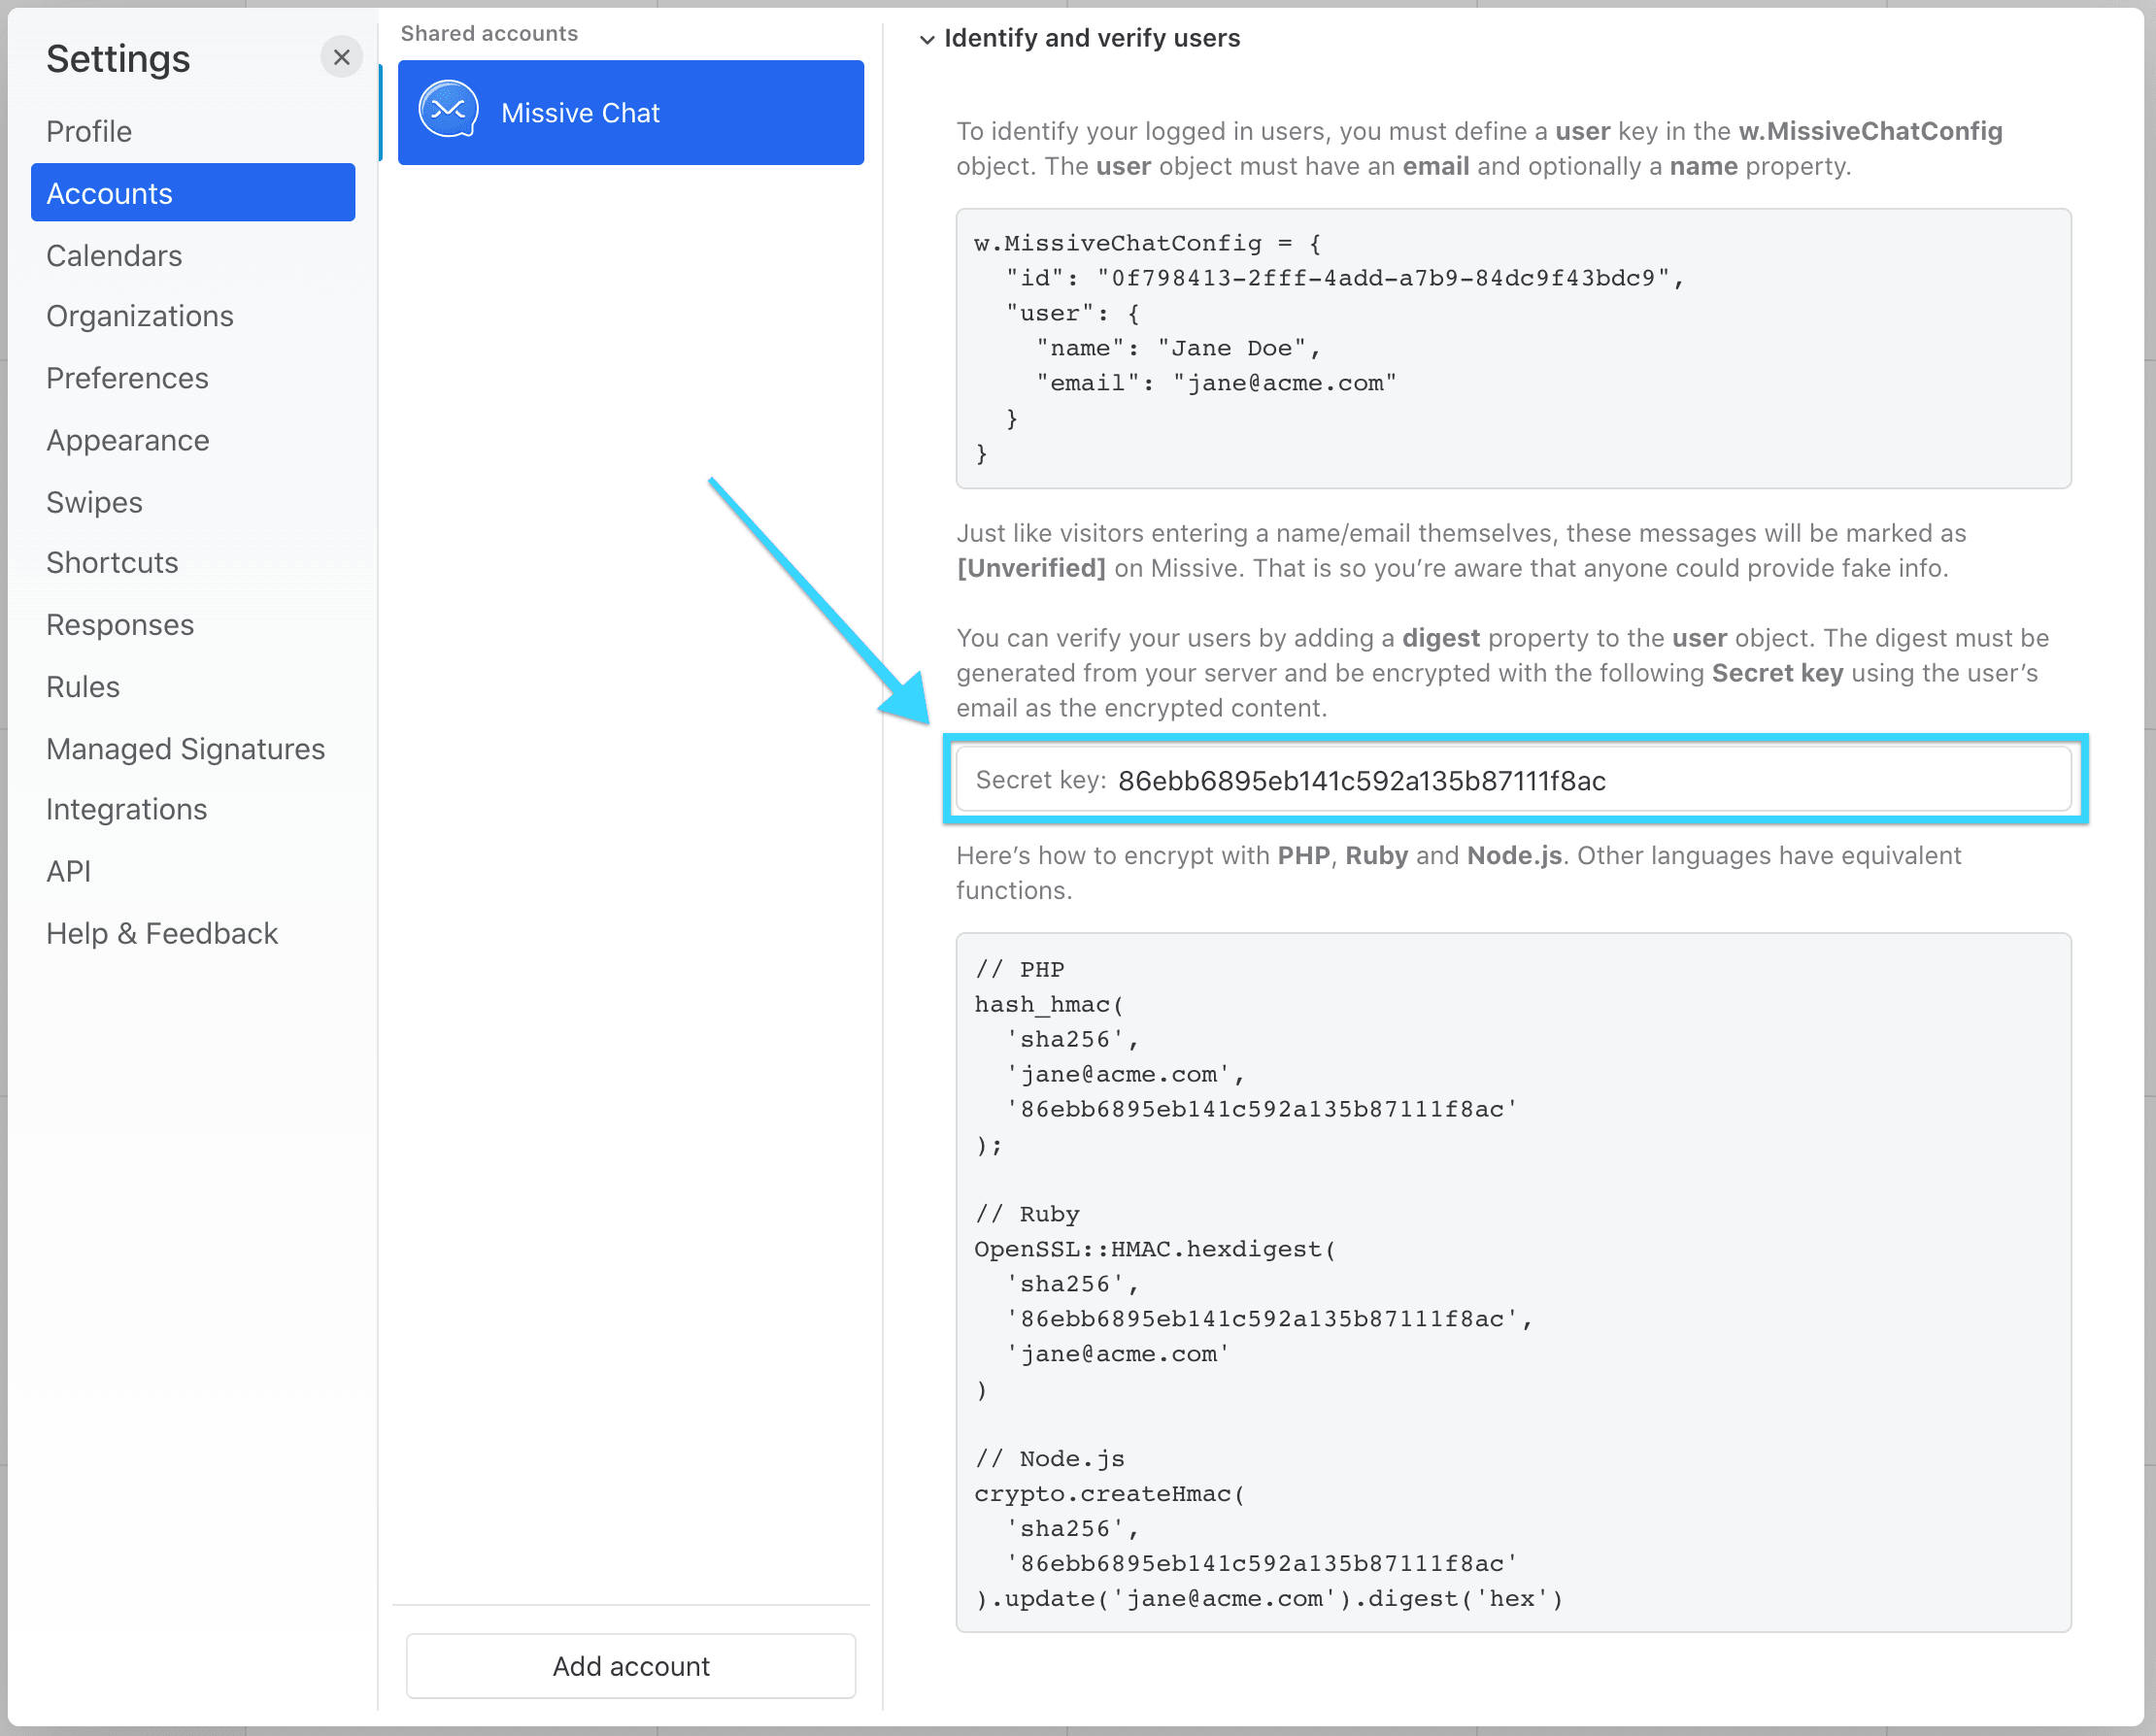Collapse the Identify and verify users section
Screen dimensions: 2156x1736
(927, 39)
